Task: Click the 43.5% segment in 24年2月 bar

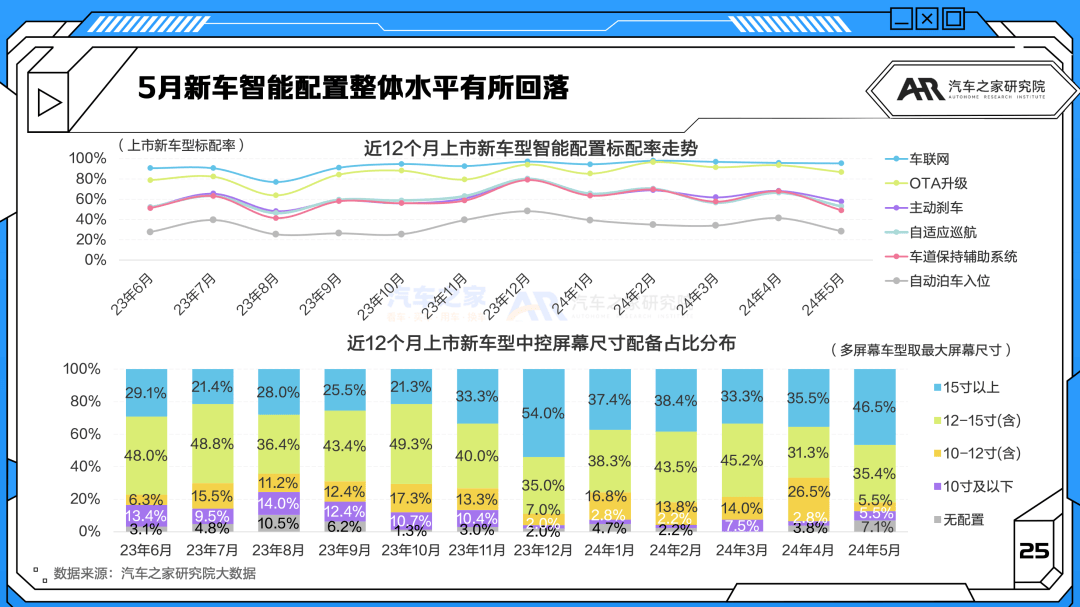Action: [676, 466]
